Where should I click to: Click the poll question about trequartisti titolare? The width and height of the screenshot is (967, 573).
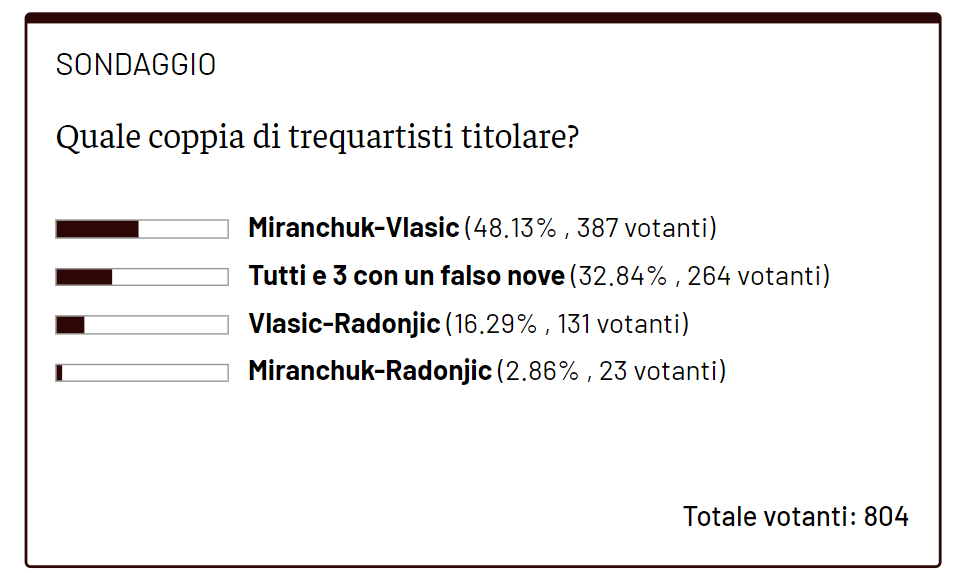point(317,136)
